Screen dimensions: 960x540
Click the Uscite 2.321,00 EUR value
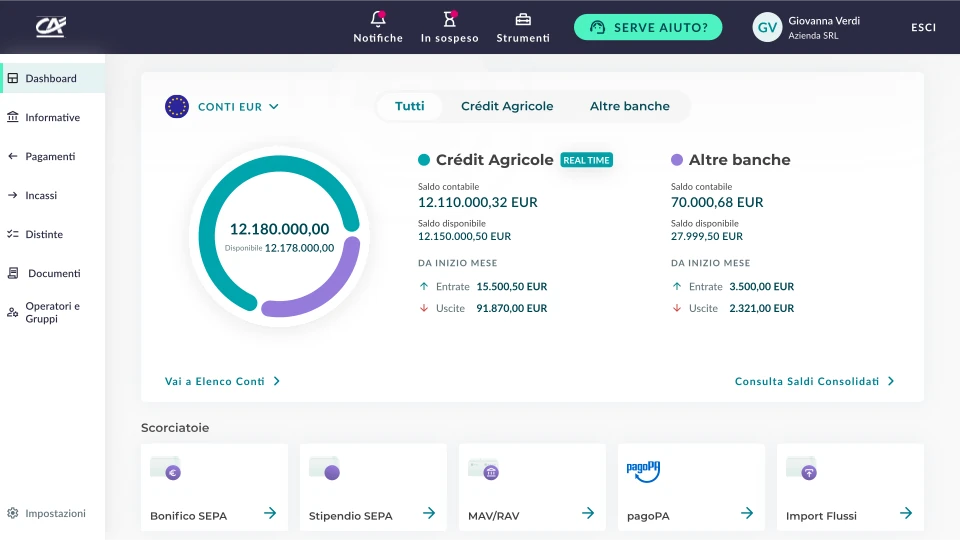click(x=762, y=308)
